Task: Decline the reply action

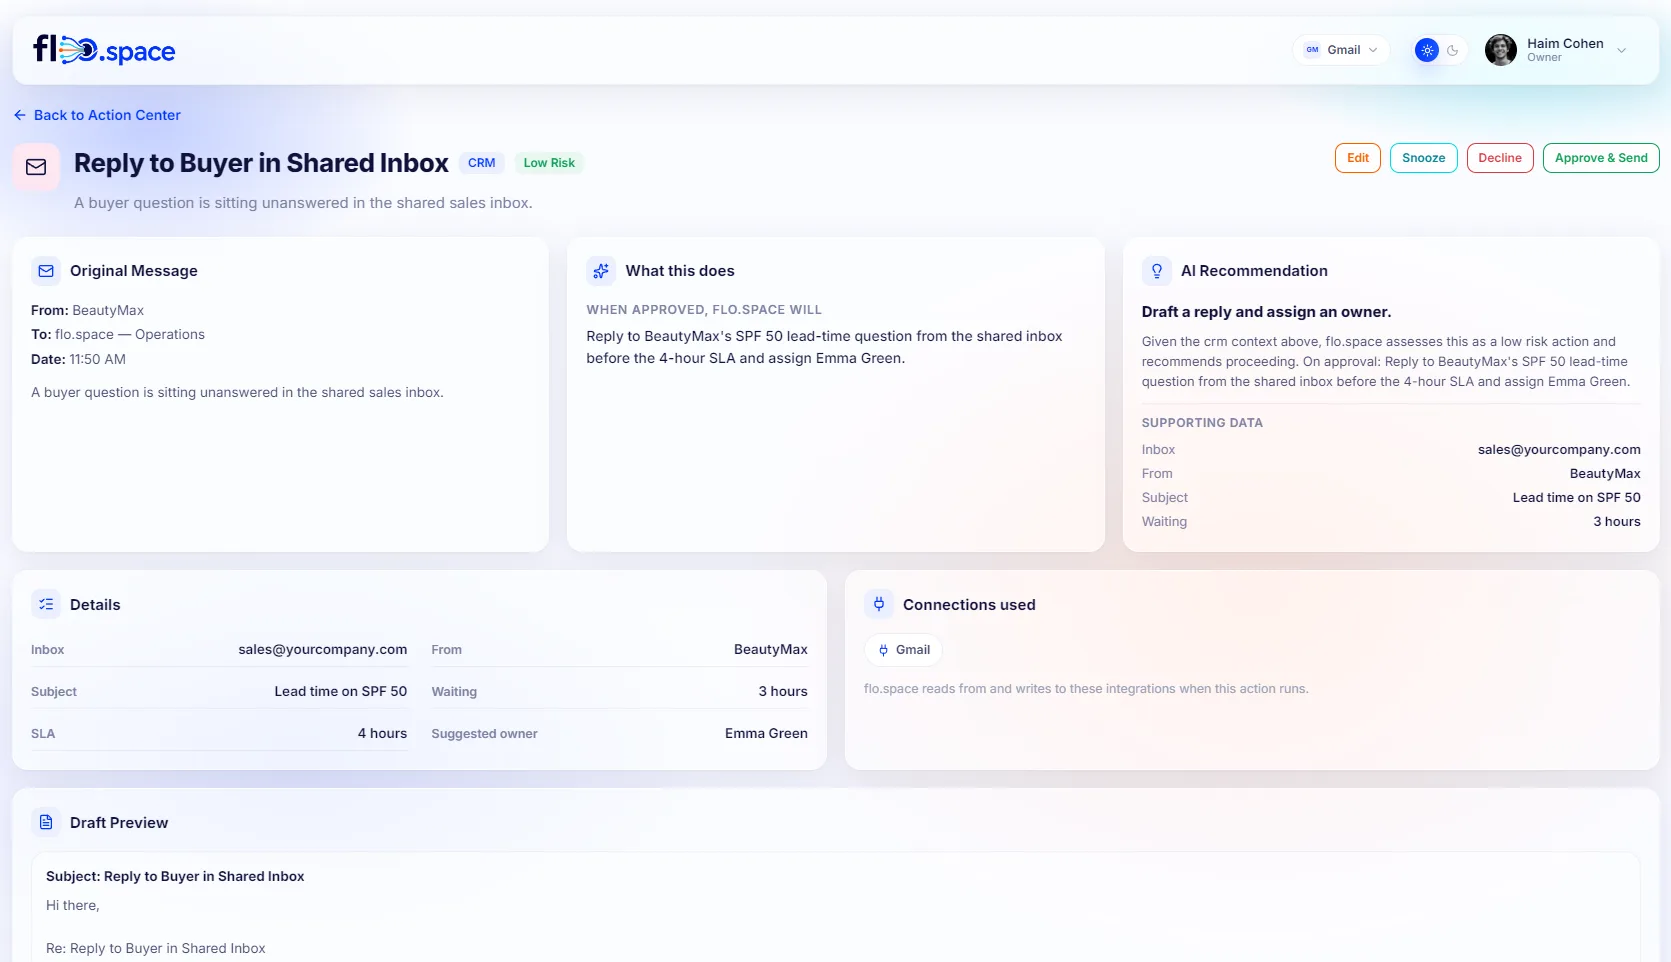Action: pos(1500,158)
